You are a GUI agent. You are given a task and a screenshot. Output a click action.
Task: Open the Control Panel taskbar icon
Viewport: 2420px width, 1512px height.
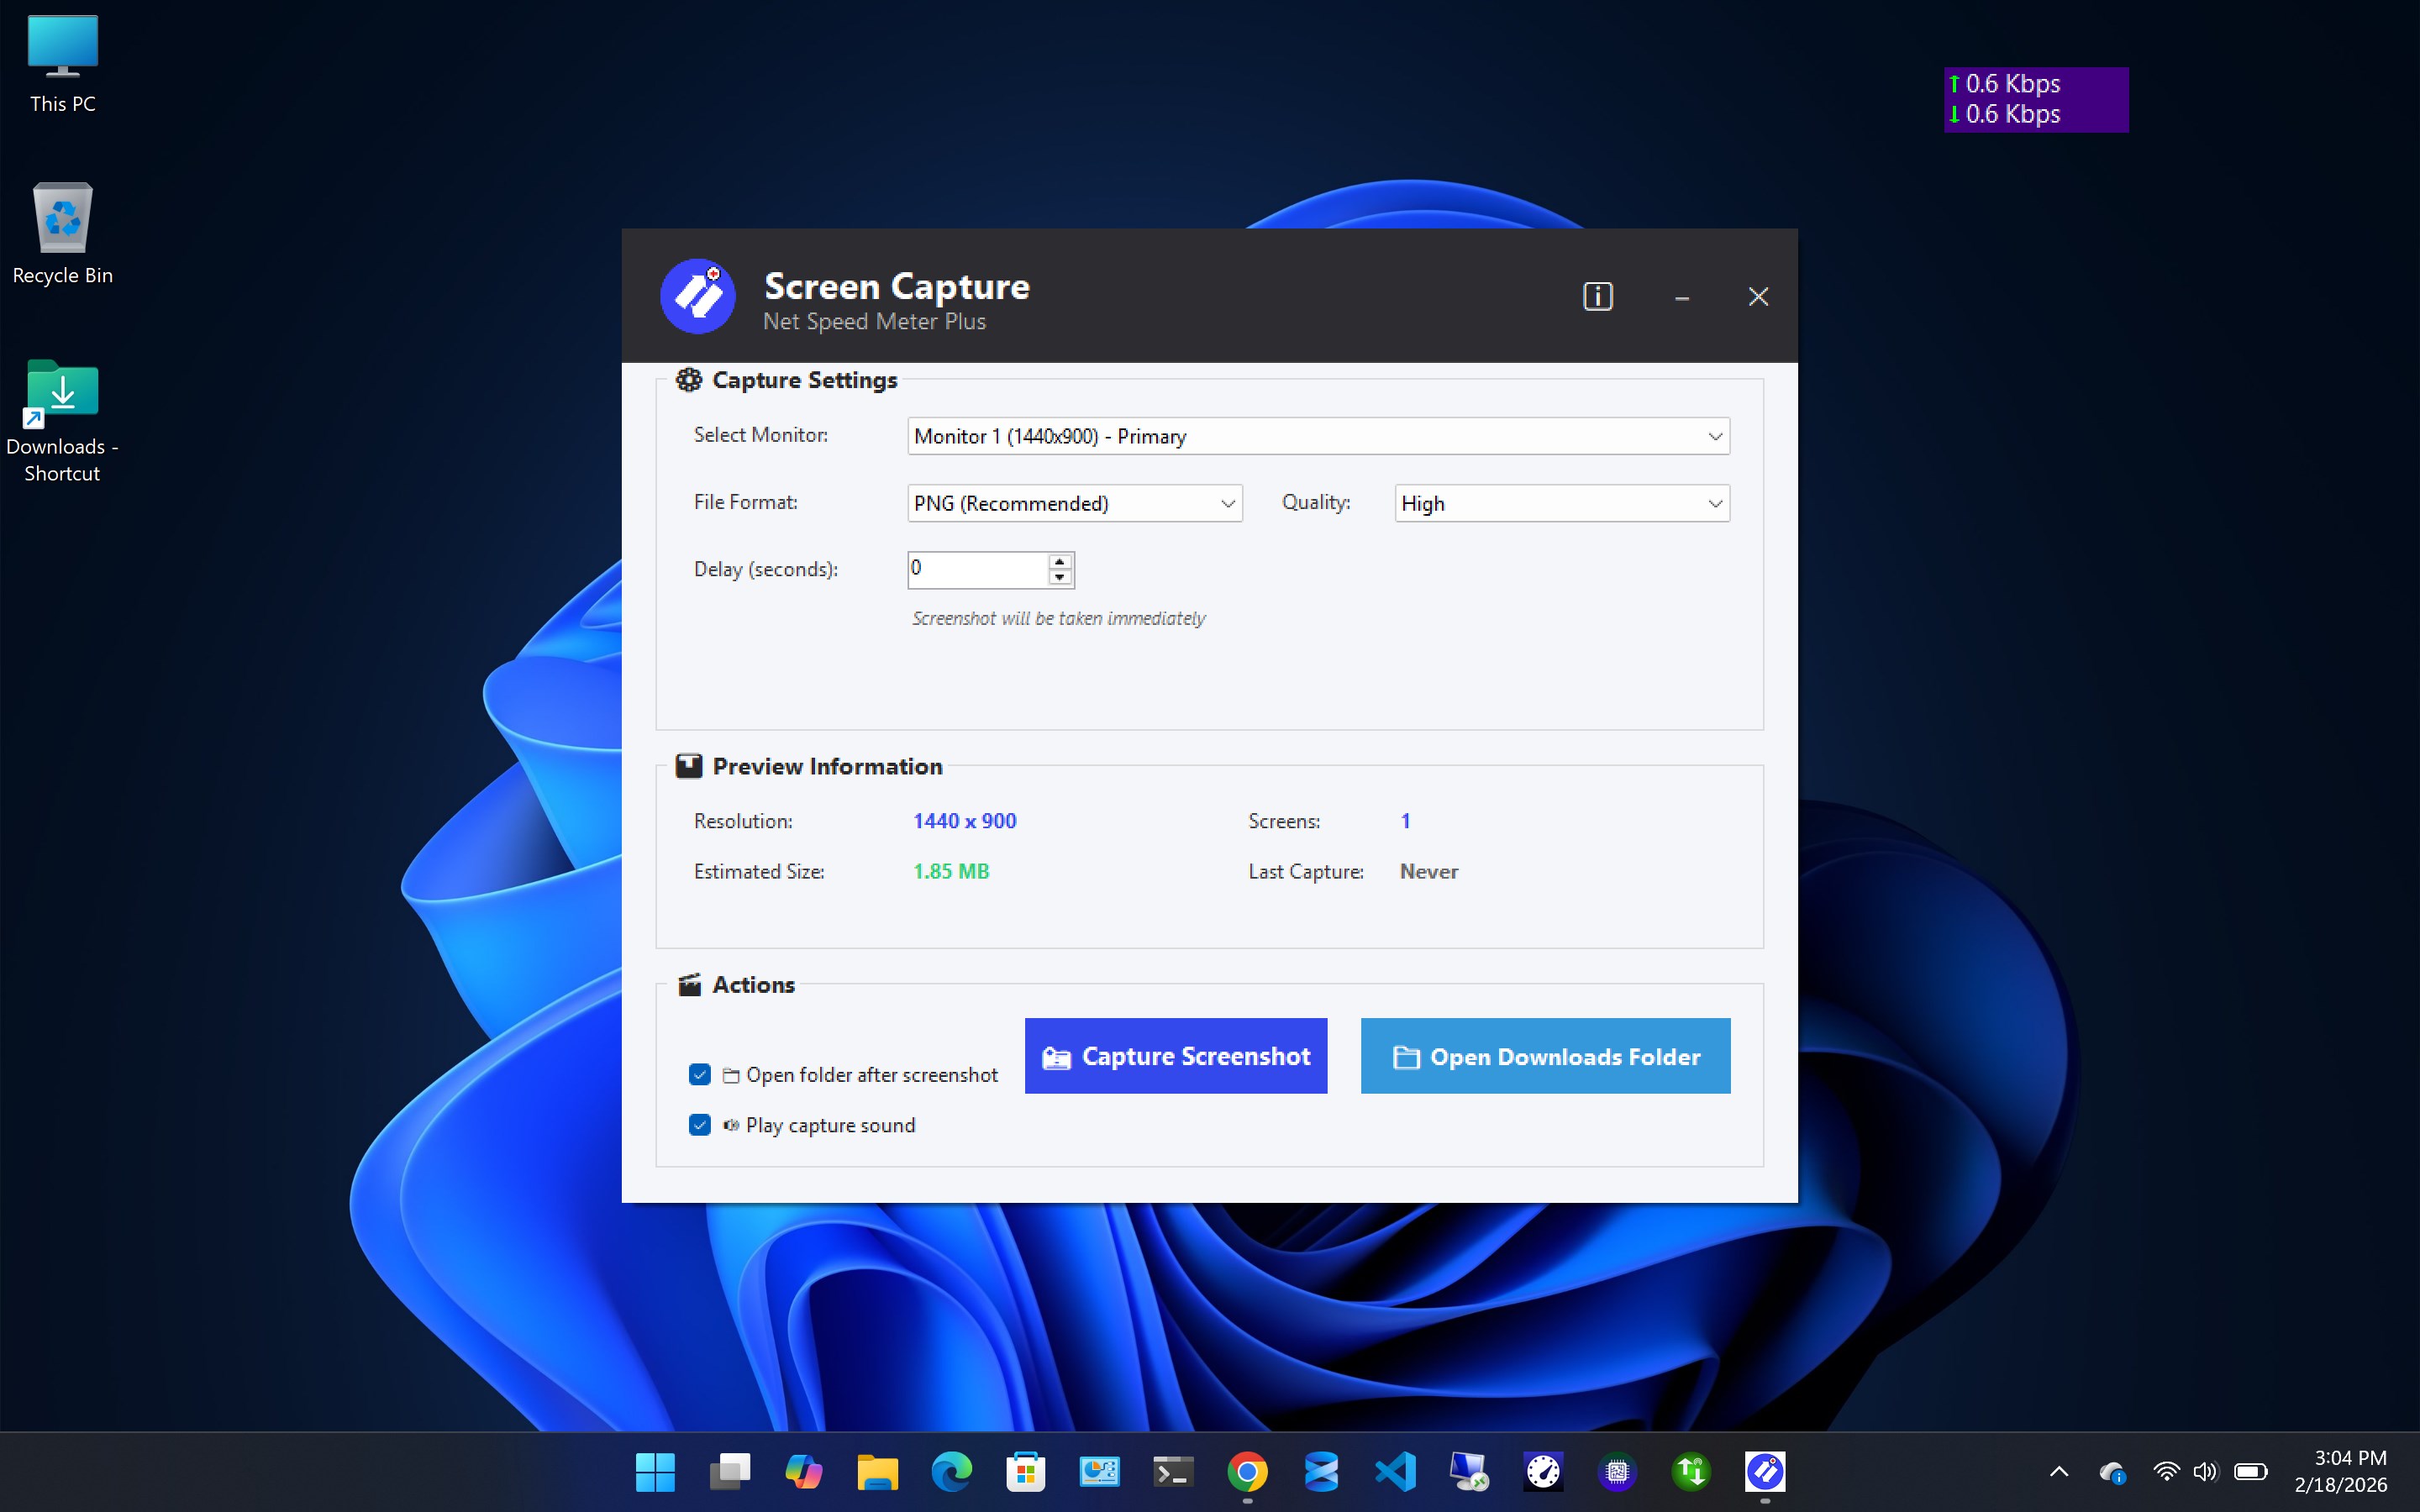1100,1472
